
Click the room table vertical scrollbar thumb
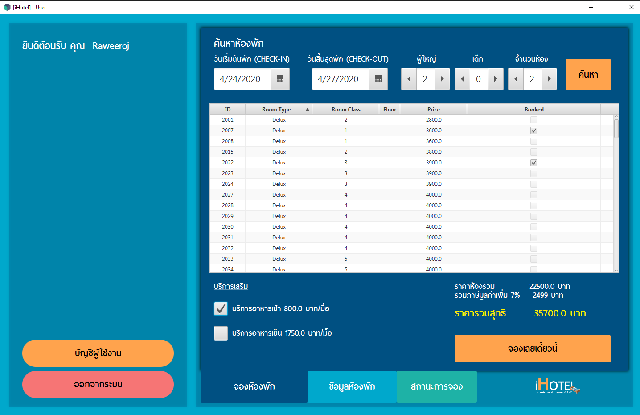point(616,129)
